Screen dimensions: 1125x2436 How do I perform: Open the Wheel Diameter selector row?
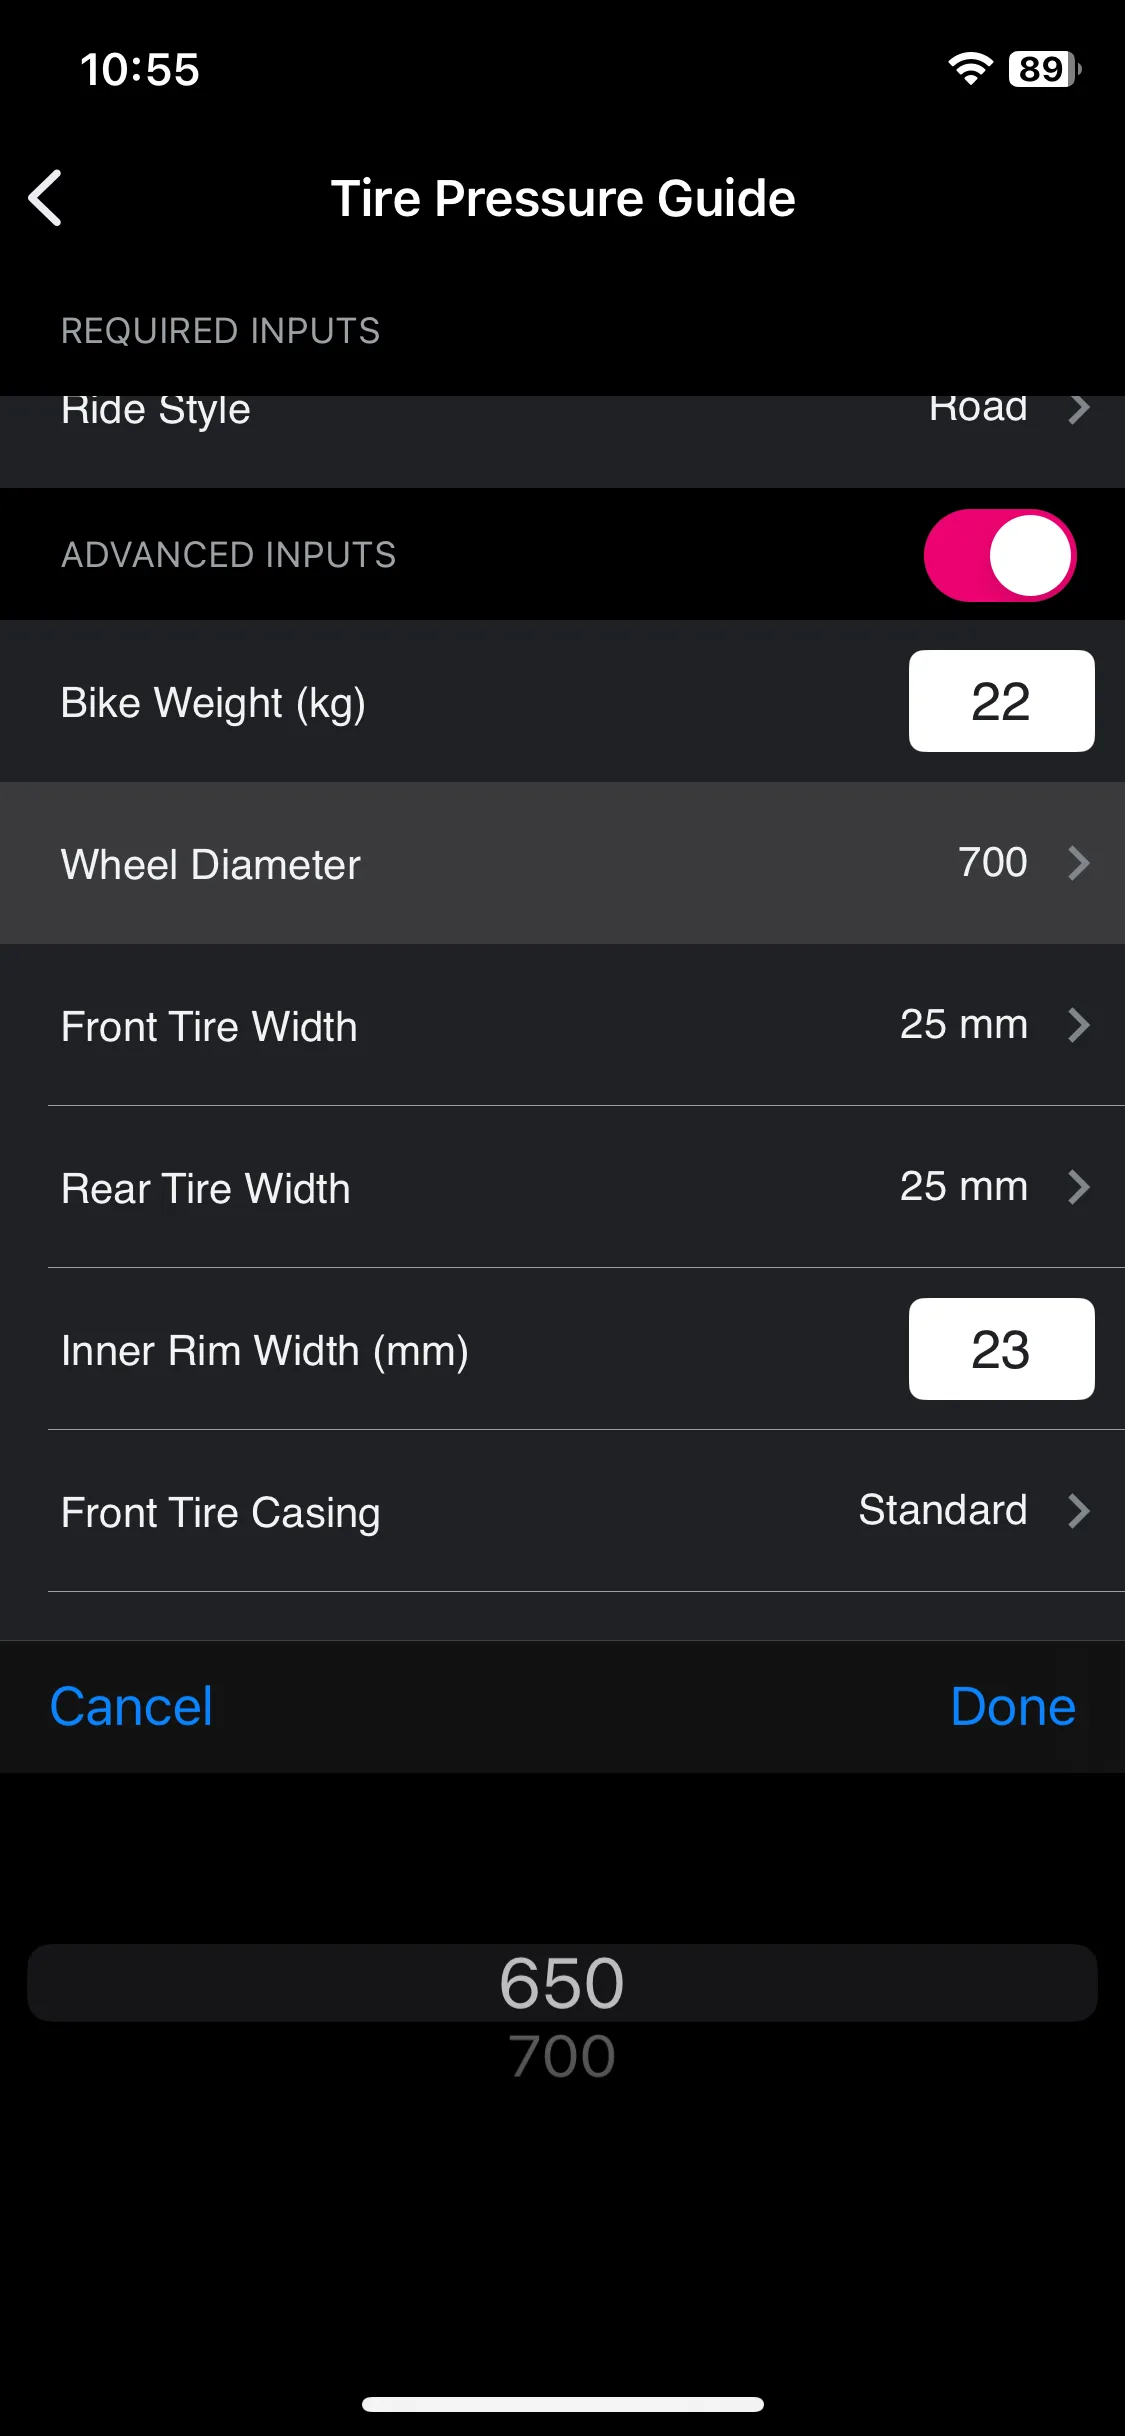coord(562,863)
